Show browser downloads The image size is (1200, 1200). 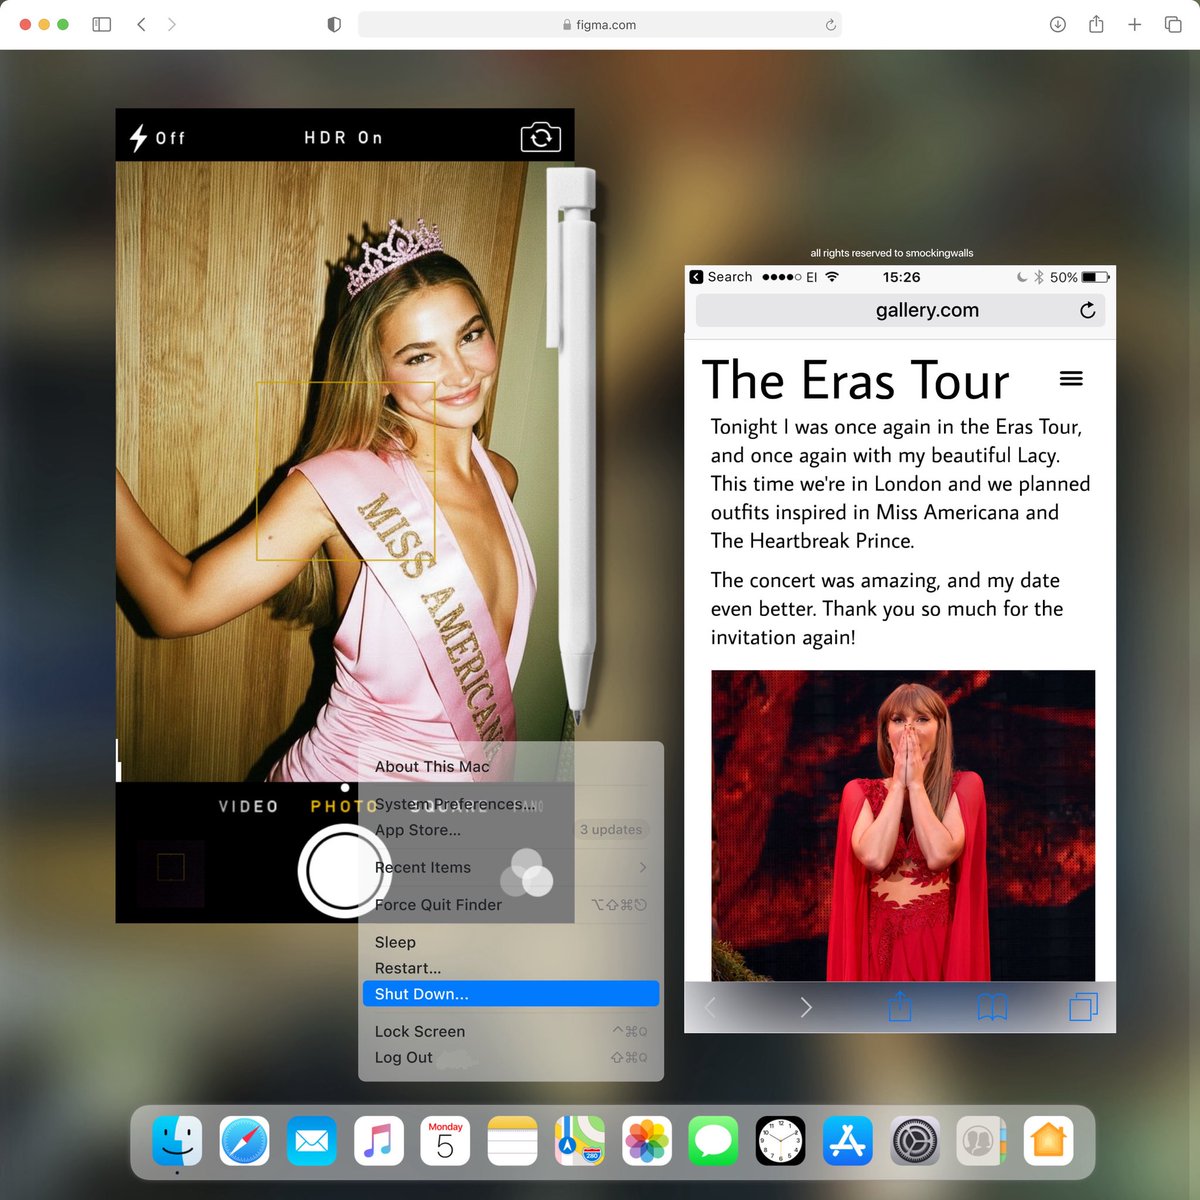click(1057, 24)
